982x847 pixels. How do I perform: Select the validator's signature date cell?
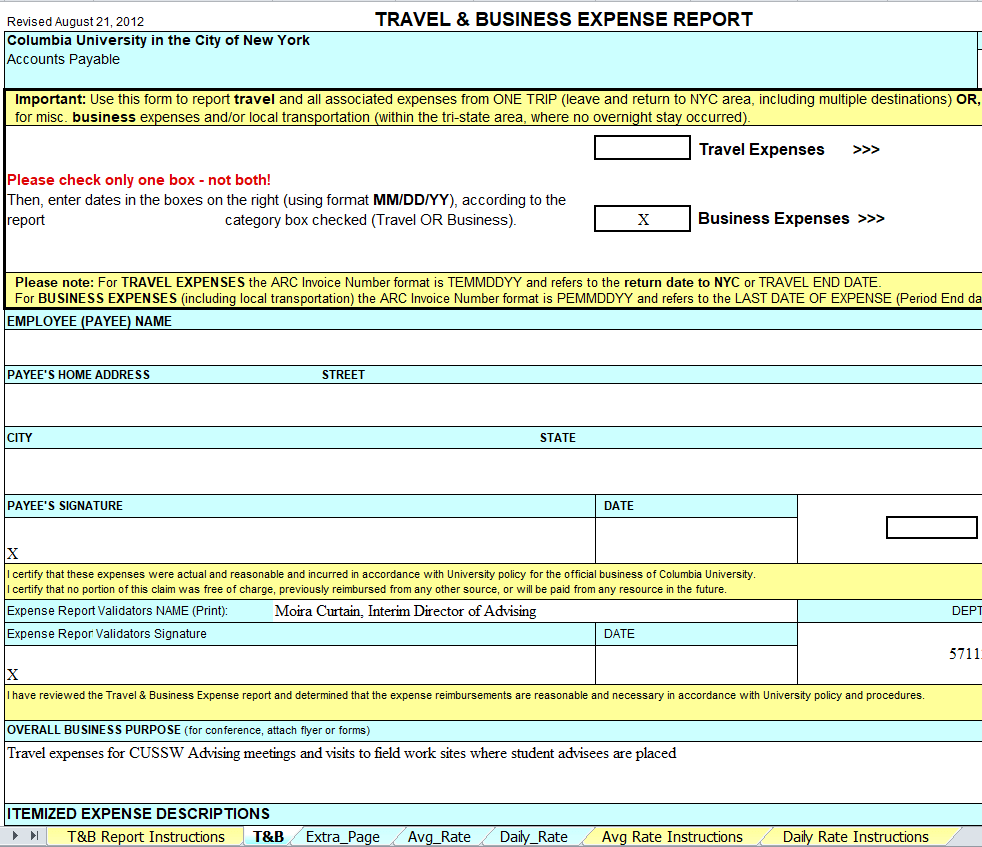696,664
